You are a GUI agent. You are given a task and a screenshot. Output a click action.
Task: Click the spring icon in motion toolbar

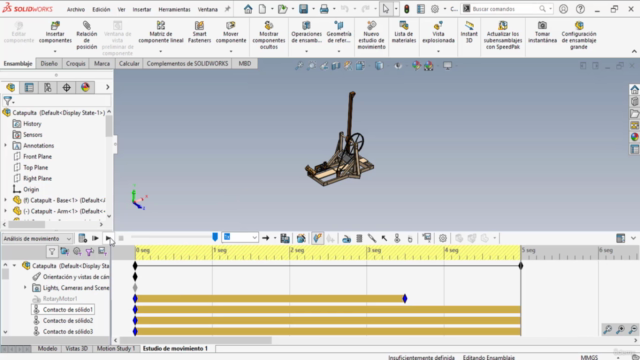(x=359, y=238)
